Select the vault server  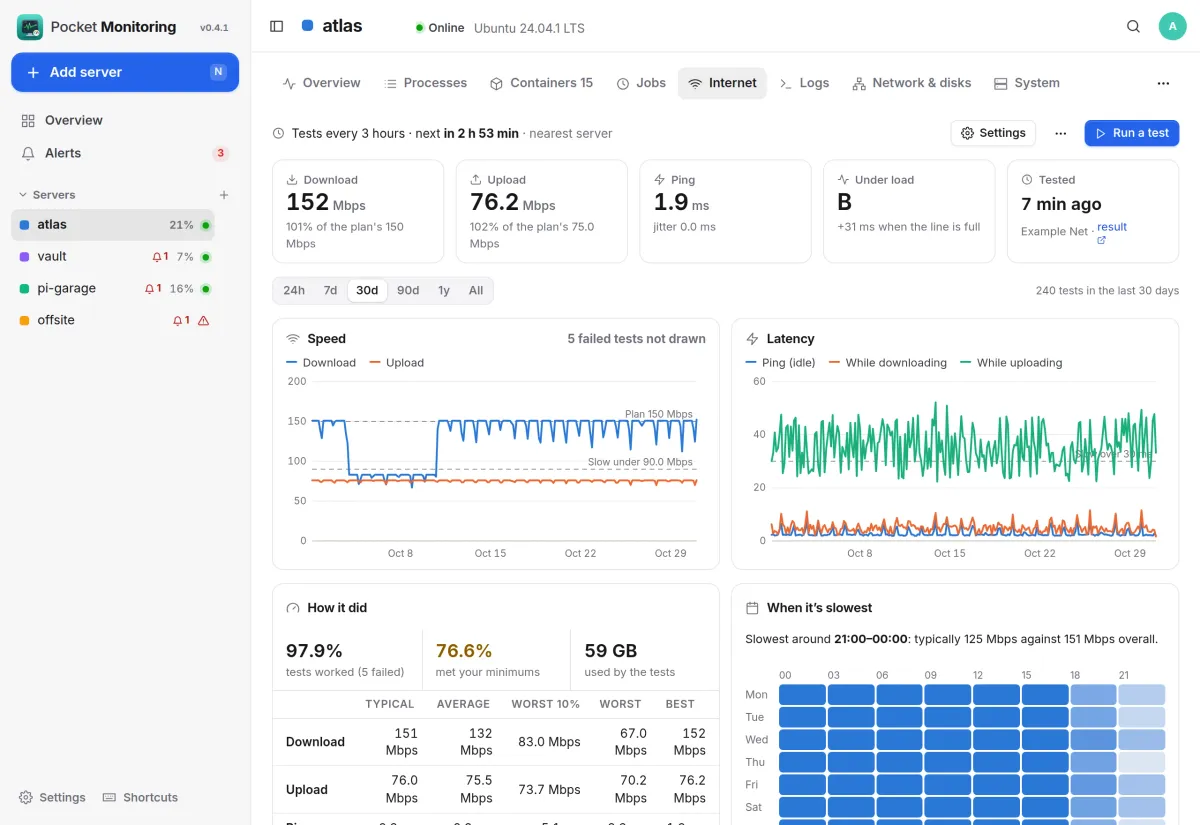click(x=113, y=257)
